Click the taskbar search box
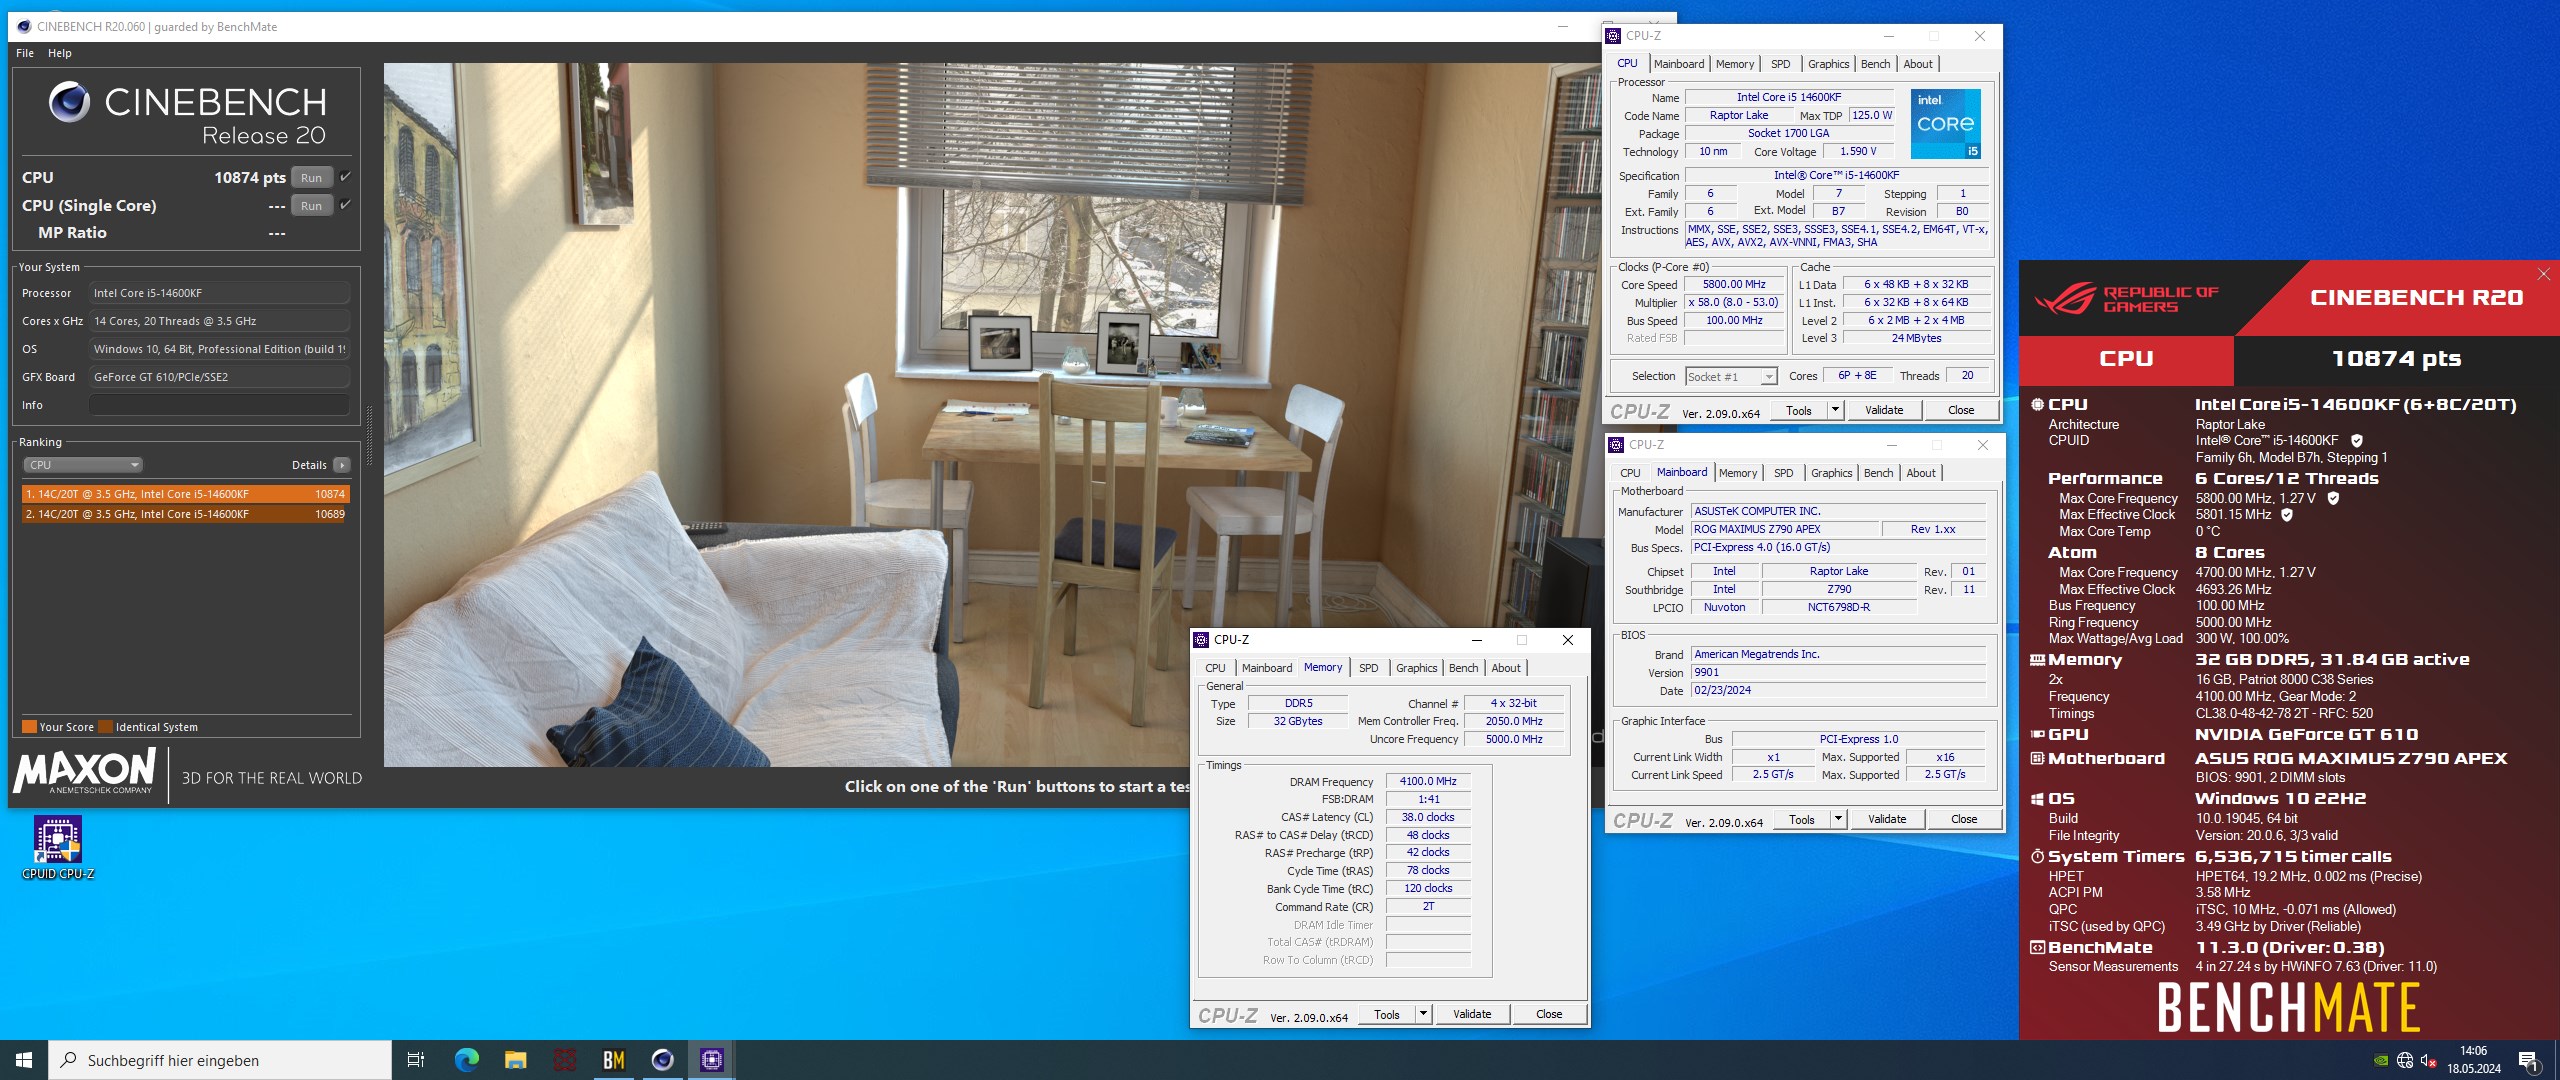This screenshot has width=2560, height=1080. pos(220,1060)
